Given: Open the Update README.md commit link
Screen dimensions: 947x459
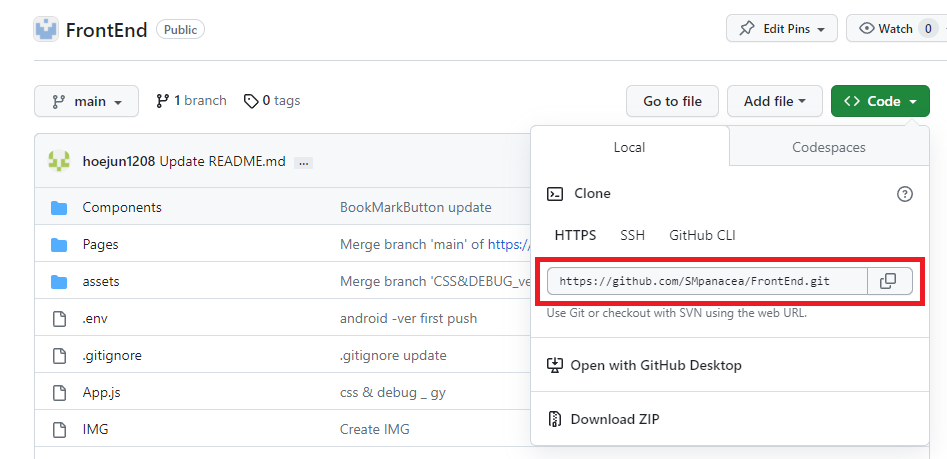Looking at the screenshot, I should (x=222, y=162).
